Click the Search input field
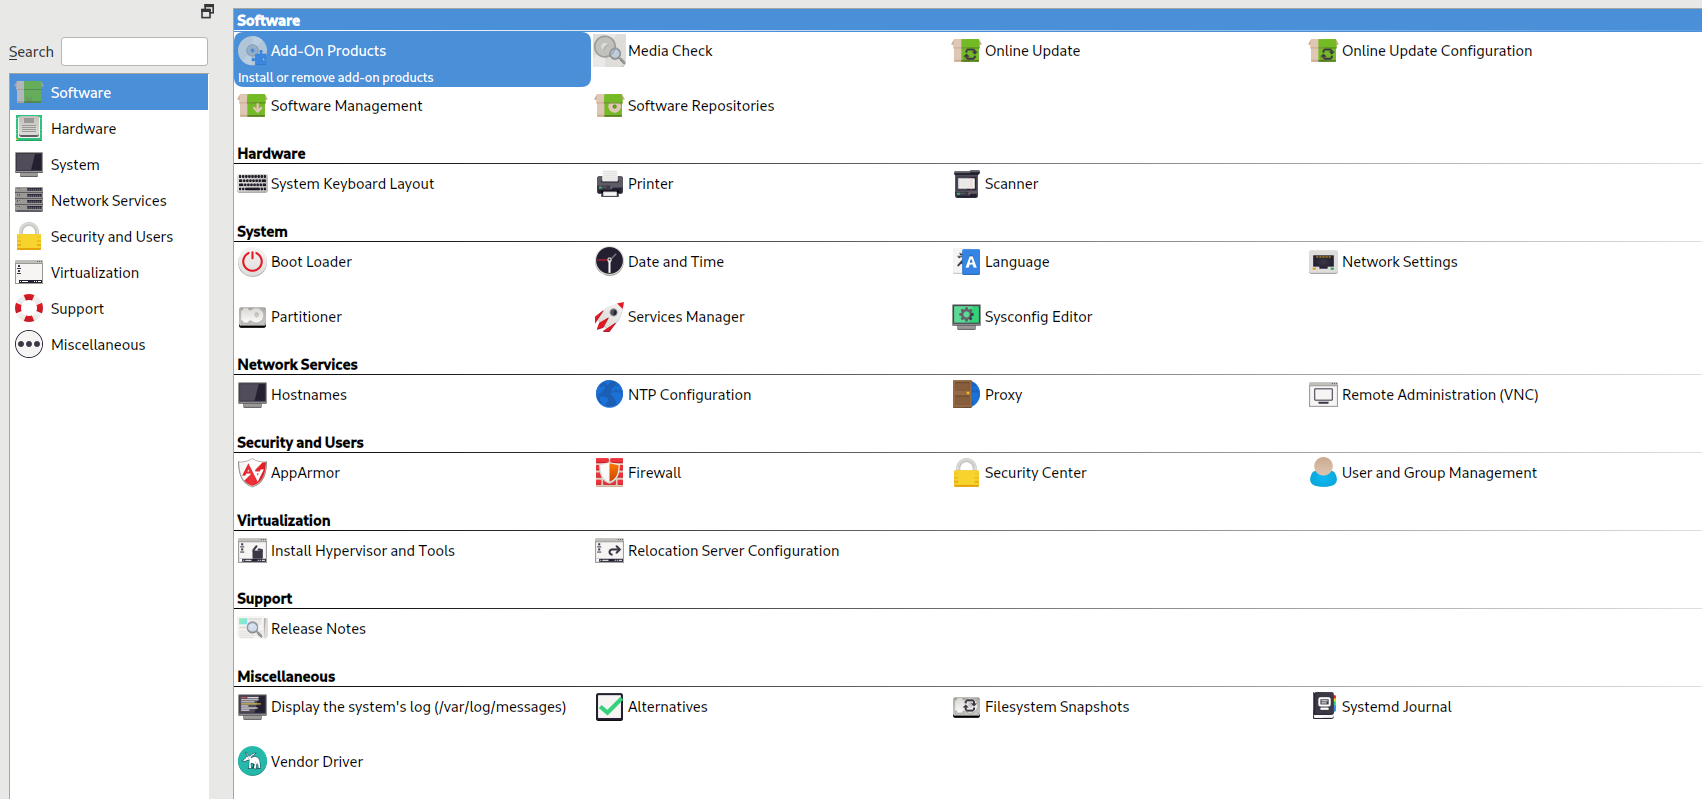Viewport: 1702px width, 799px height. click(135, 52)
